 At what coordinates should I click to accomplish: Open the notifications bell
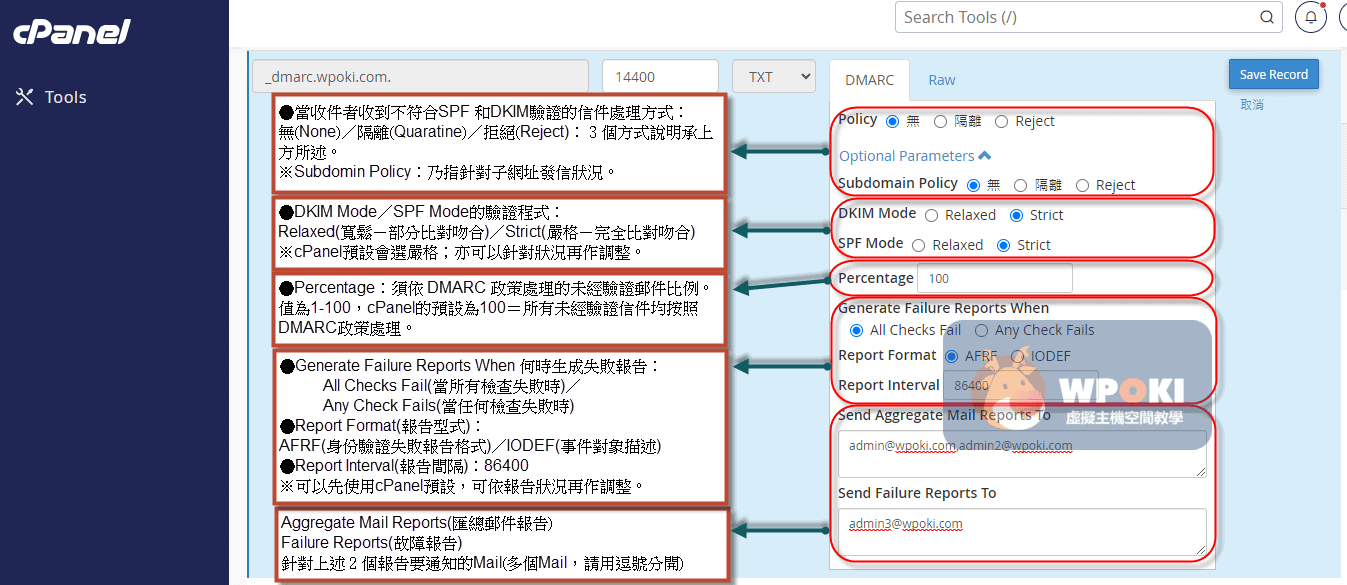point(1311,17)
